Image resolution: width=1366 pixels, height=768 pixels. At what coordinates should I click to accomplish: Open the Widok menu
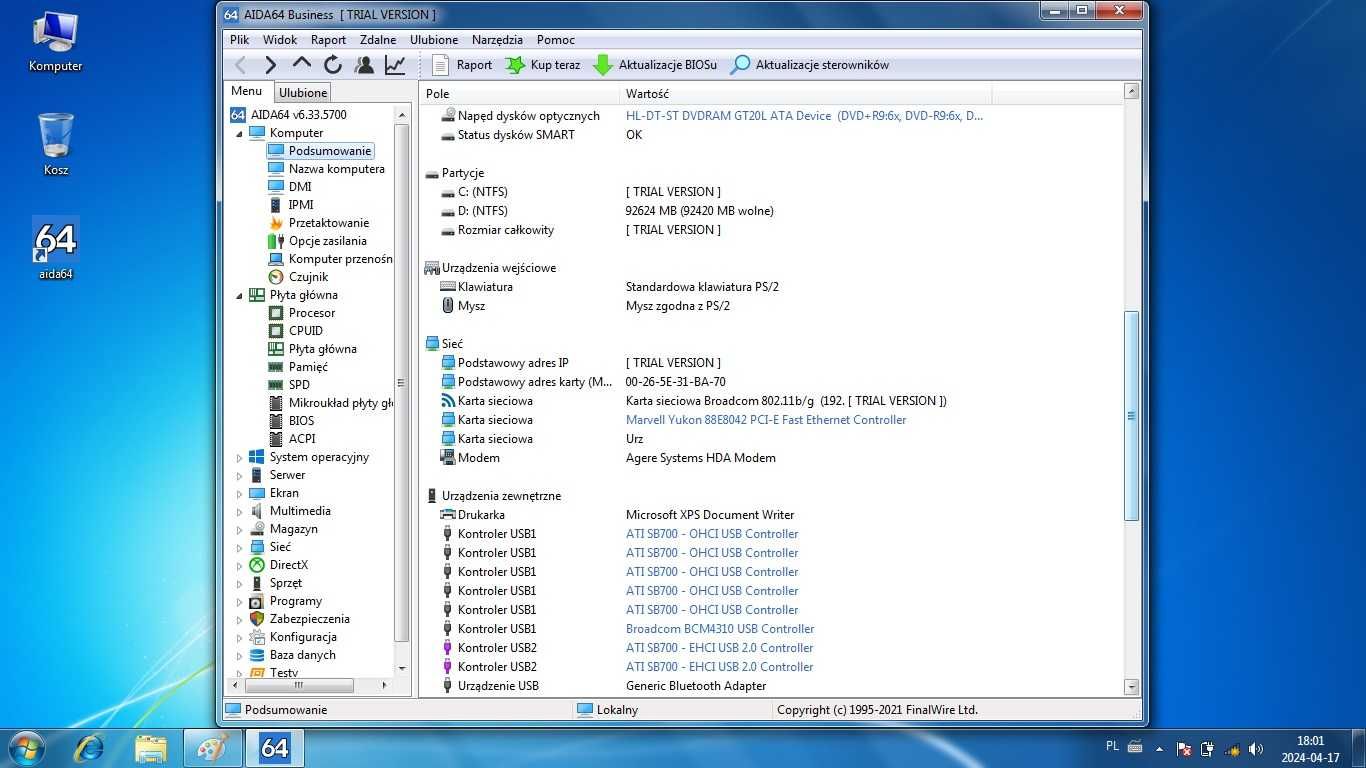(280, 40)
